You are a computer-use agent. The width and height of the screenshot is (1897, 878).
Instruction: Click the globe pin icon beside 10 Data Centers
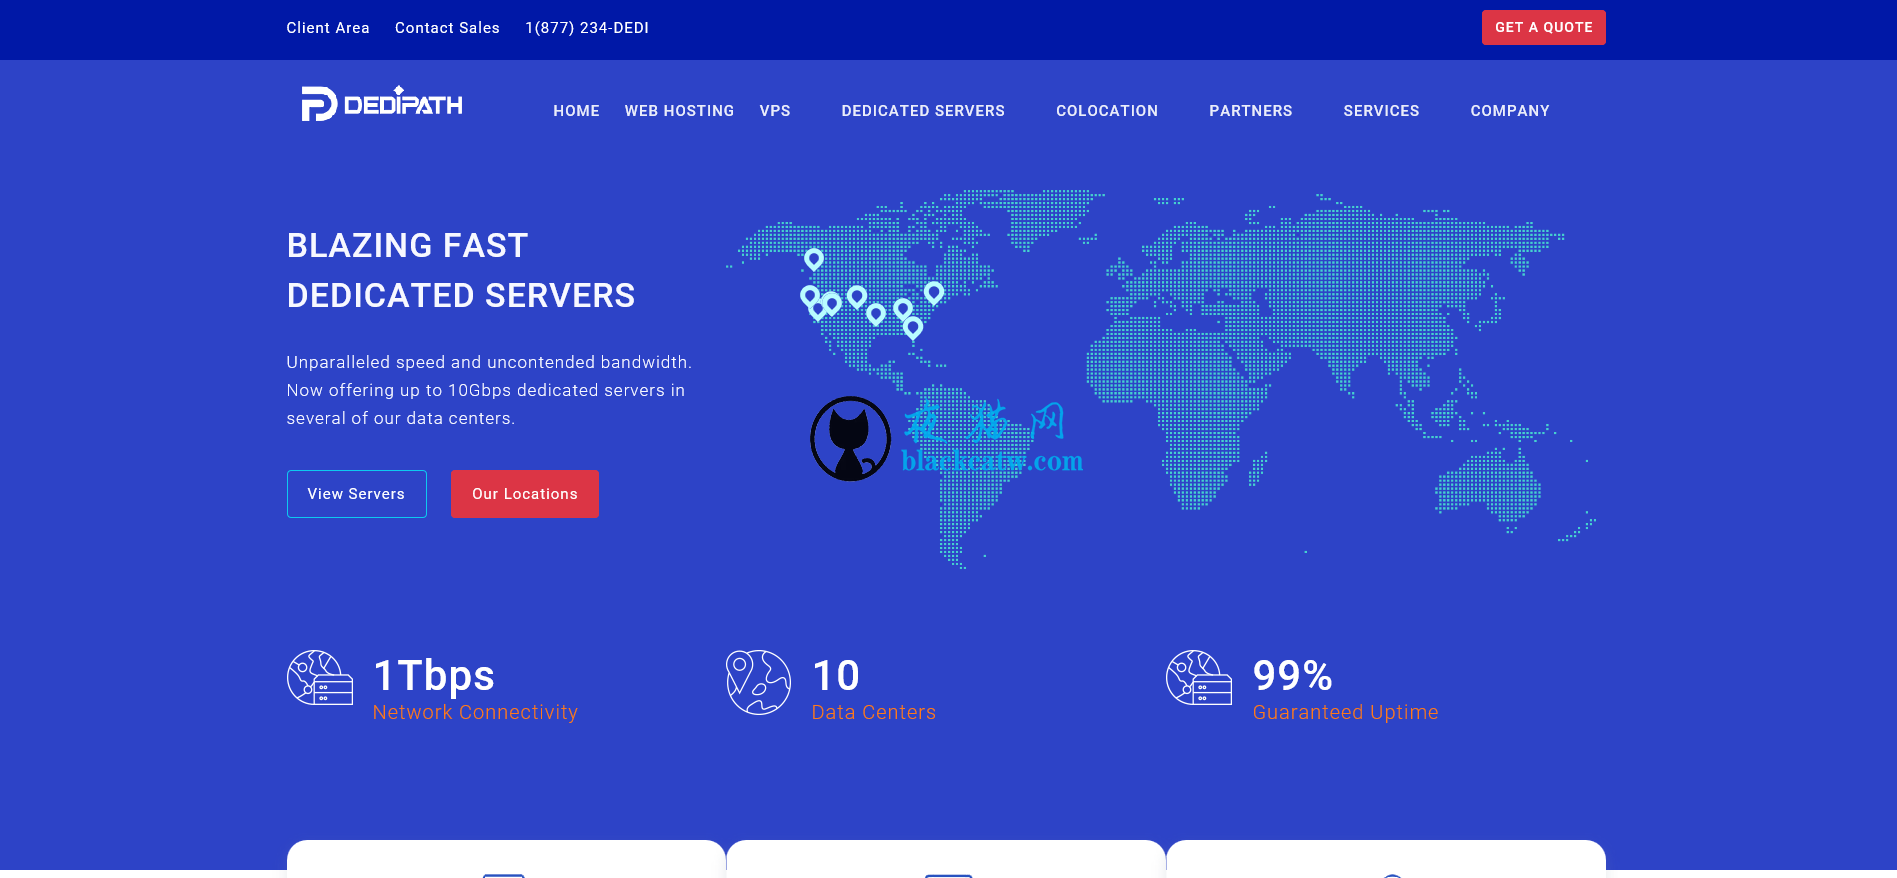click(758, 682)
